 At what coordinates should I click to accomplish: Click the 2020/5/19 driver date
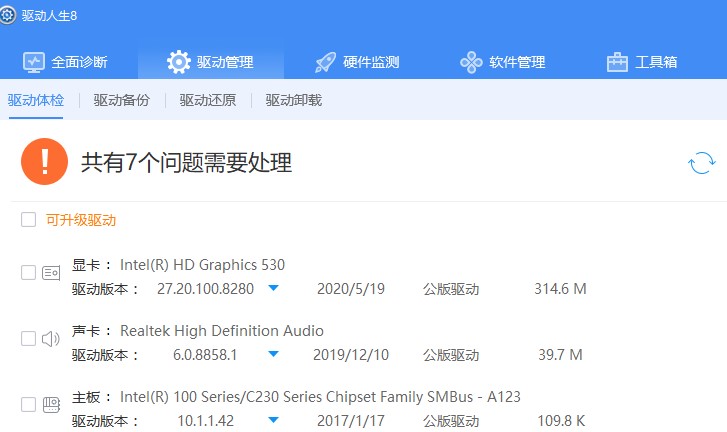[x=351, y=289]
